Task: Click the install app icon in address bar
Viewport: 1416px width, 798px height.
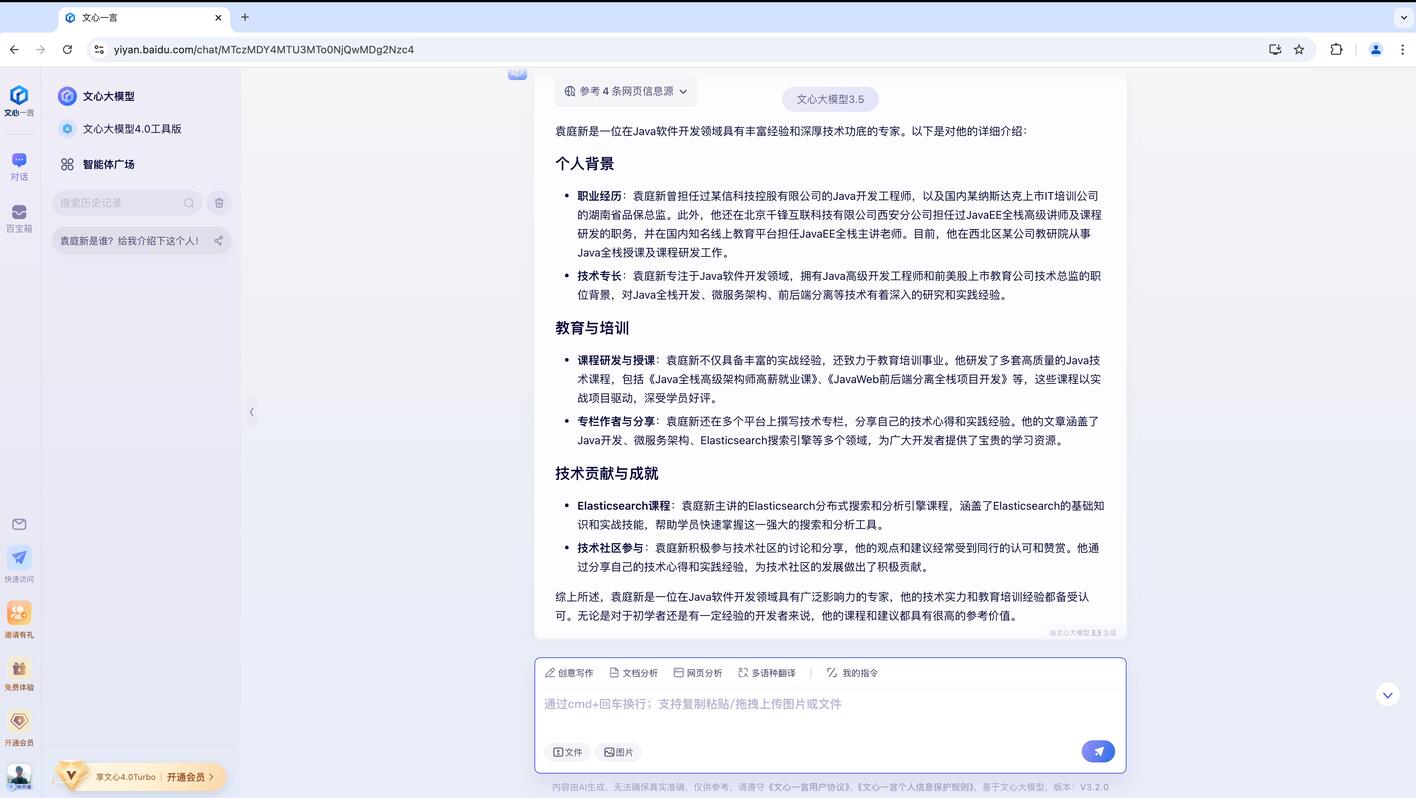Action: click(1275, 49)
